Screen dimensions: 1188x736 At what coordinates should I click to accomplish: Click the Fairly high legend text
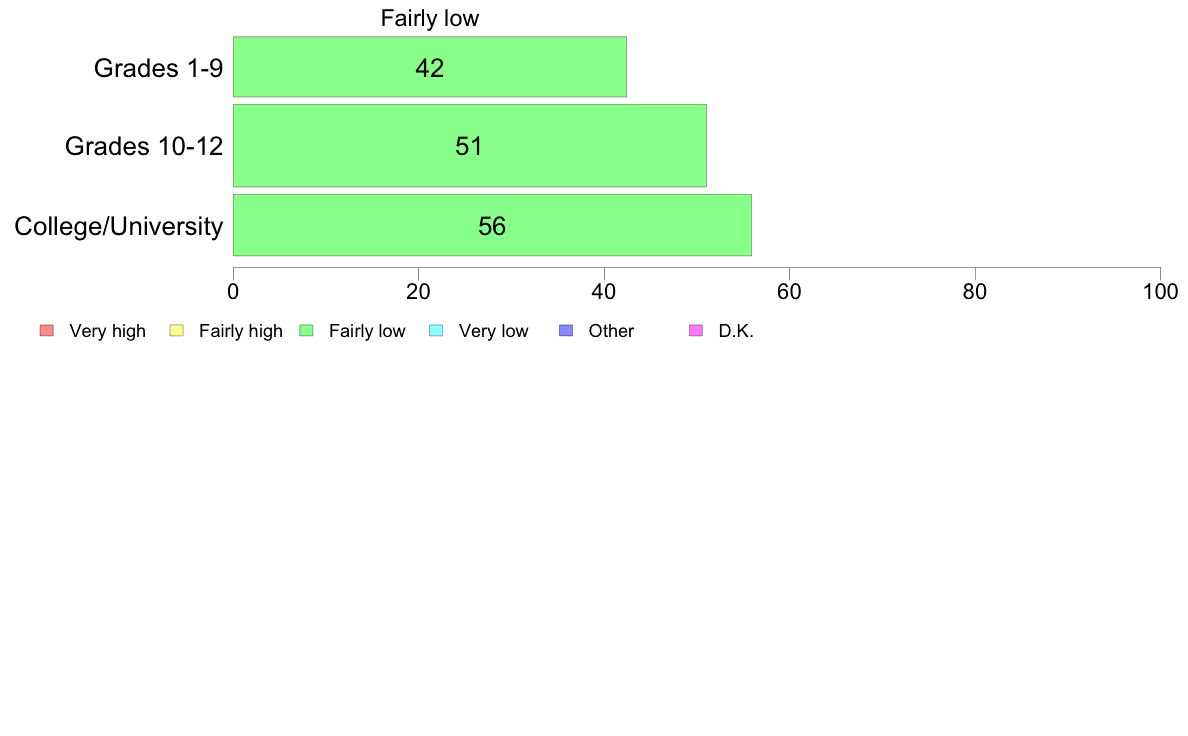(241, 331)
